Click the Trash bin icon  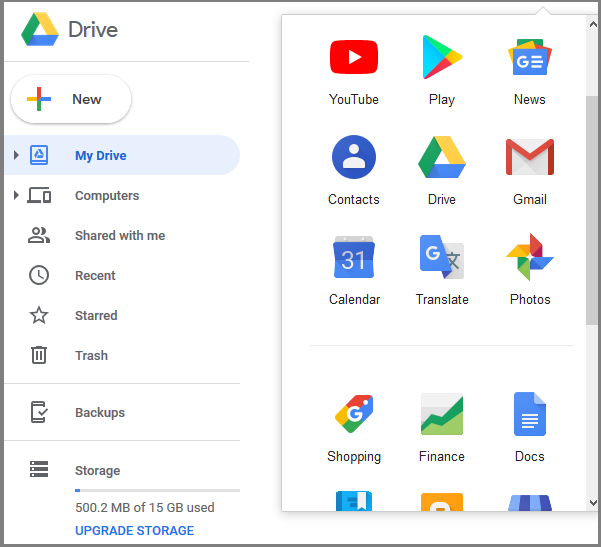click(39, 355)
